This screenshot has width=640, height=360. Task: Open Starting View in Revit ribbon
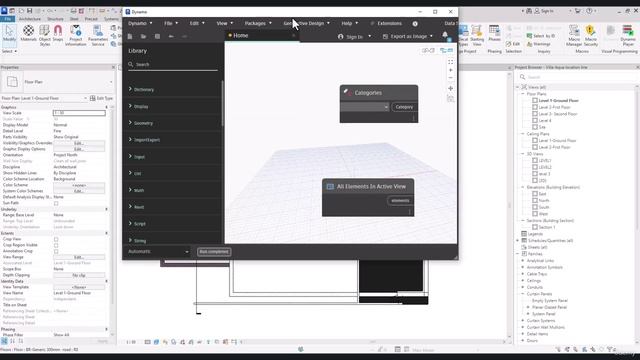(x=477, y=35)
